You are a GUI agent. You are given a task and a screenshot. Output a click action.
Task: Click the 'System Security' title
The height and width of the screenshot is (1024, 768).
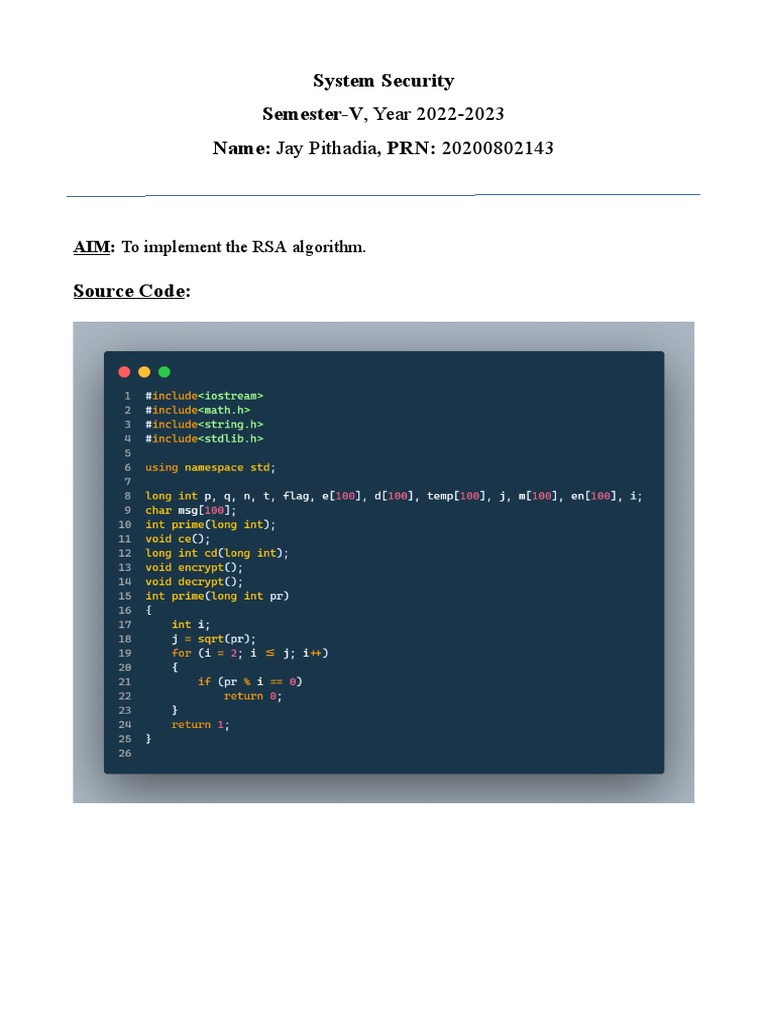click(383, 81)
